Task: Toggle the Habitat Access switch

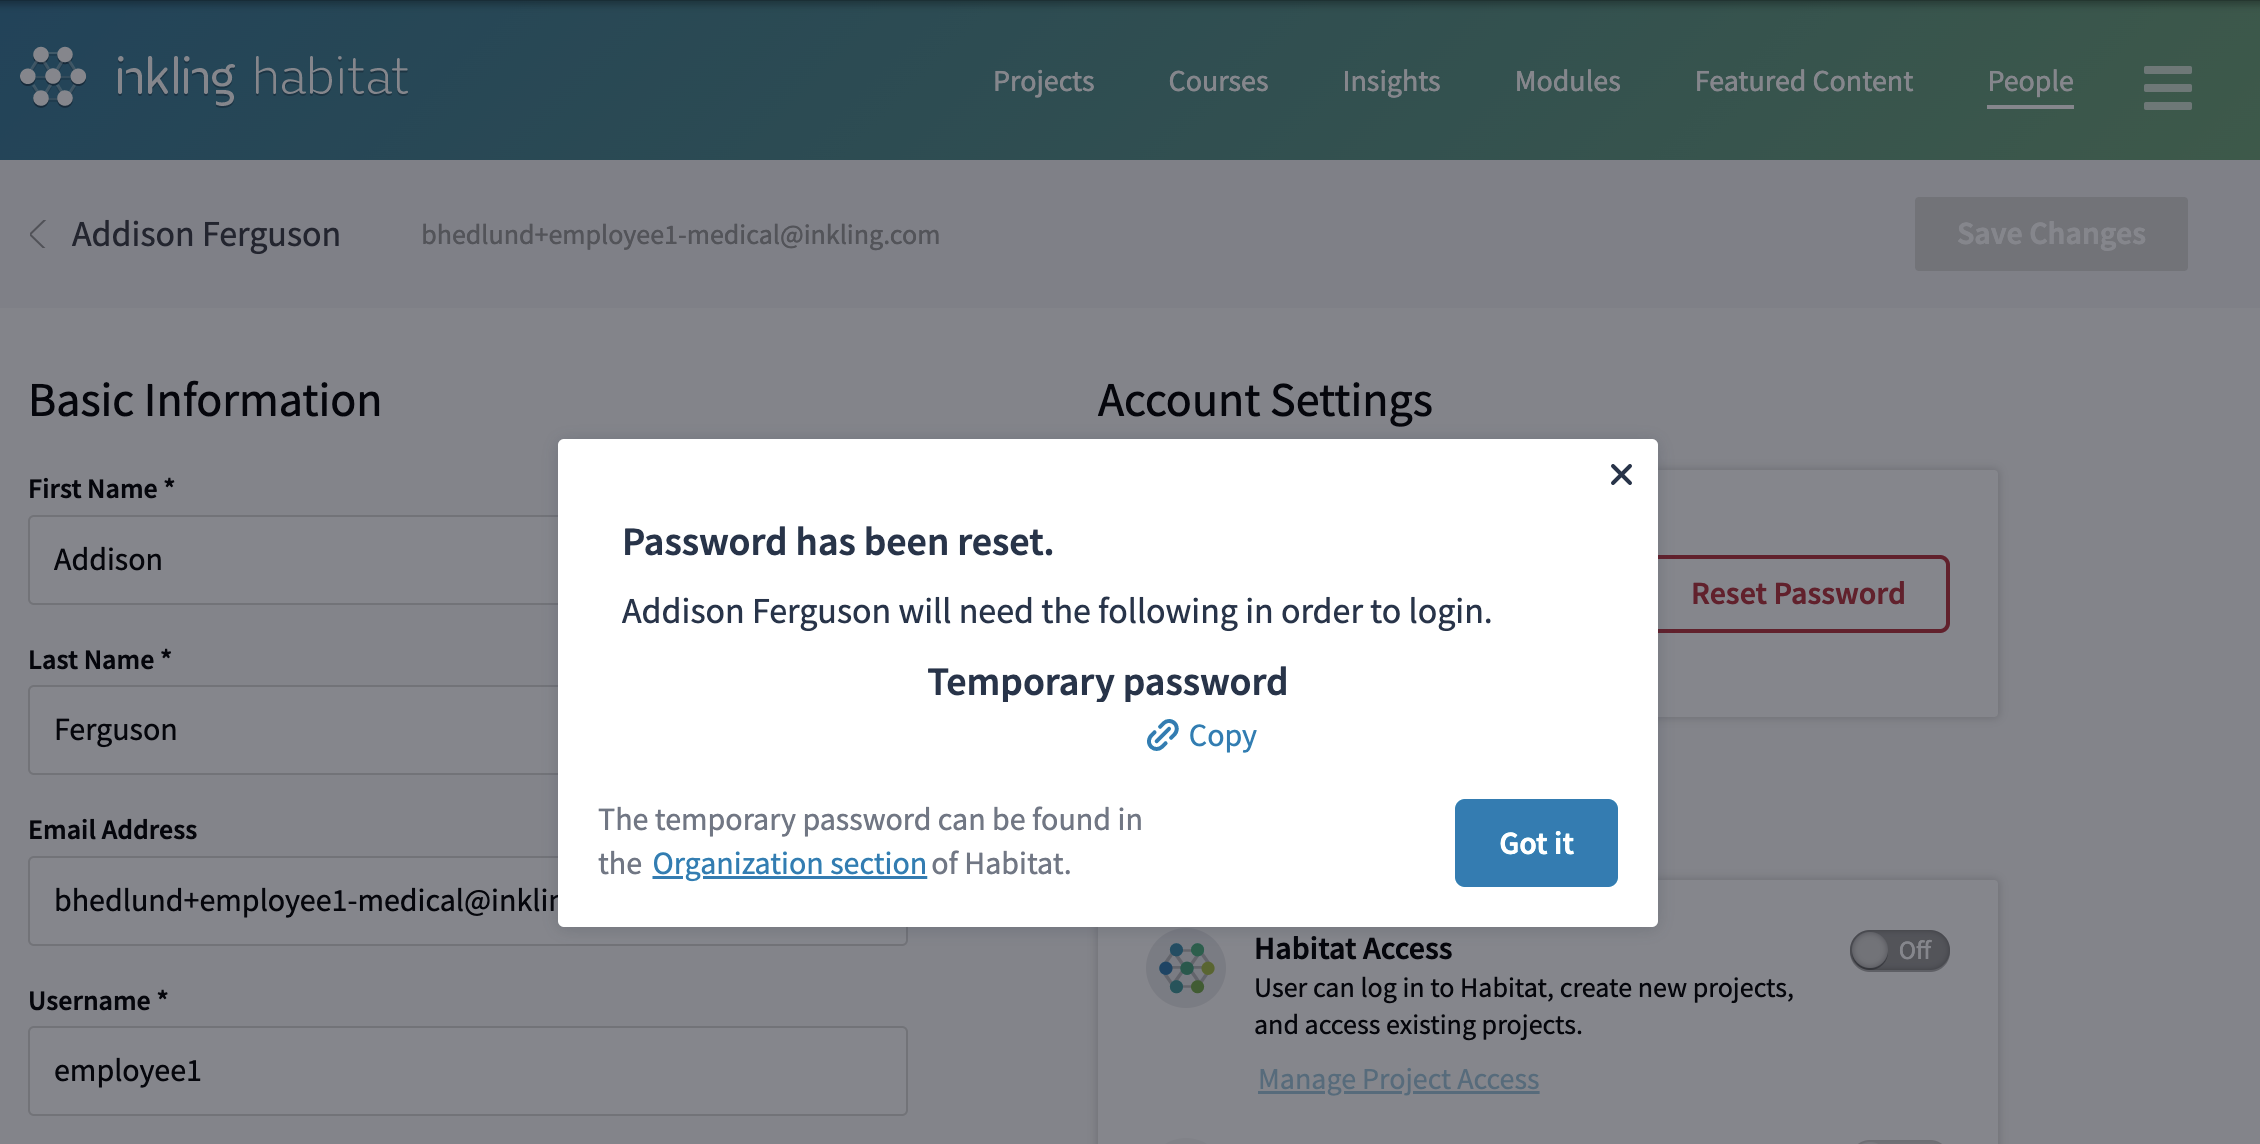Action: 1898,950
